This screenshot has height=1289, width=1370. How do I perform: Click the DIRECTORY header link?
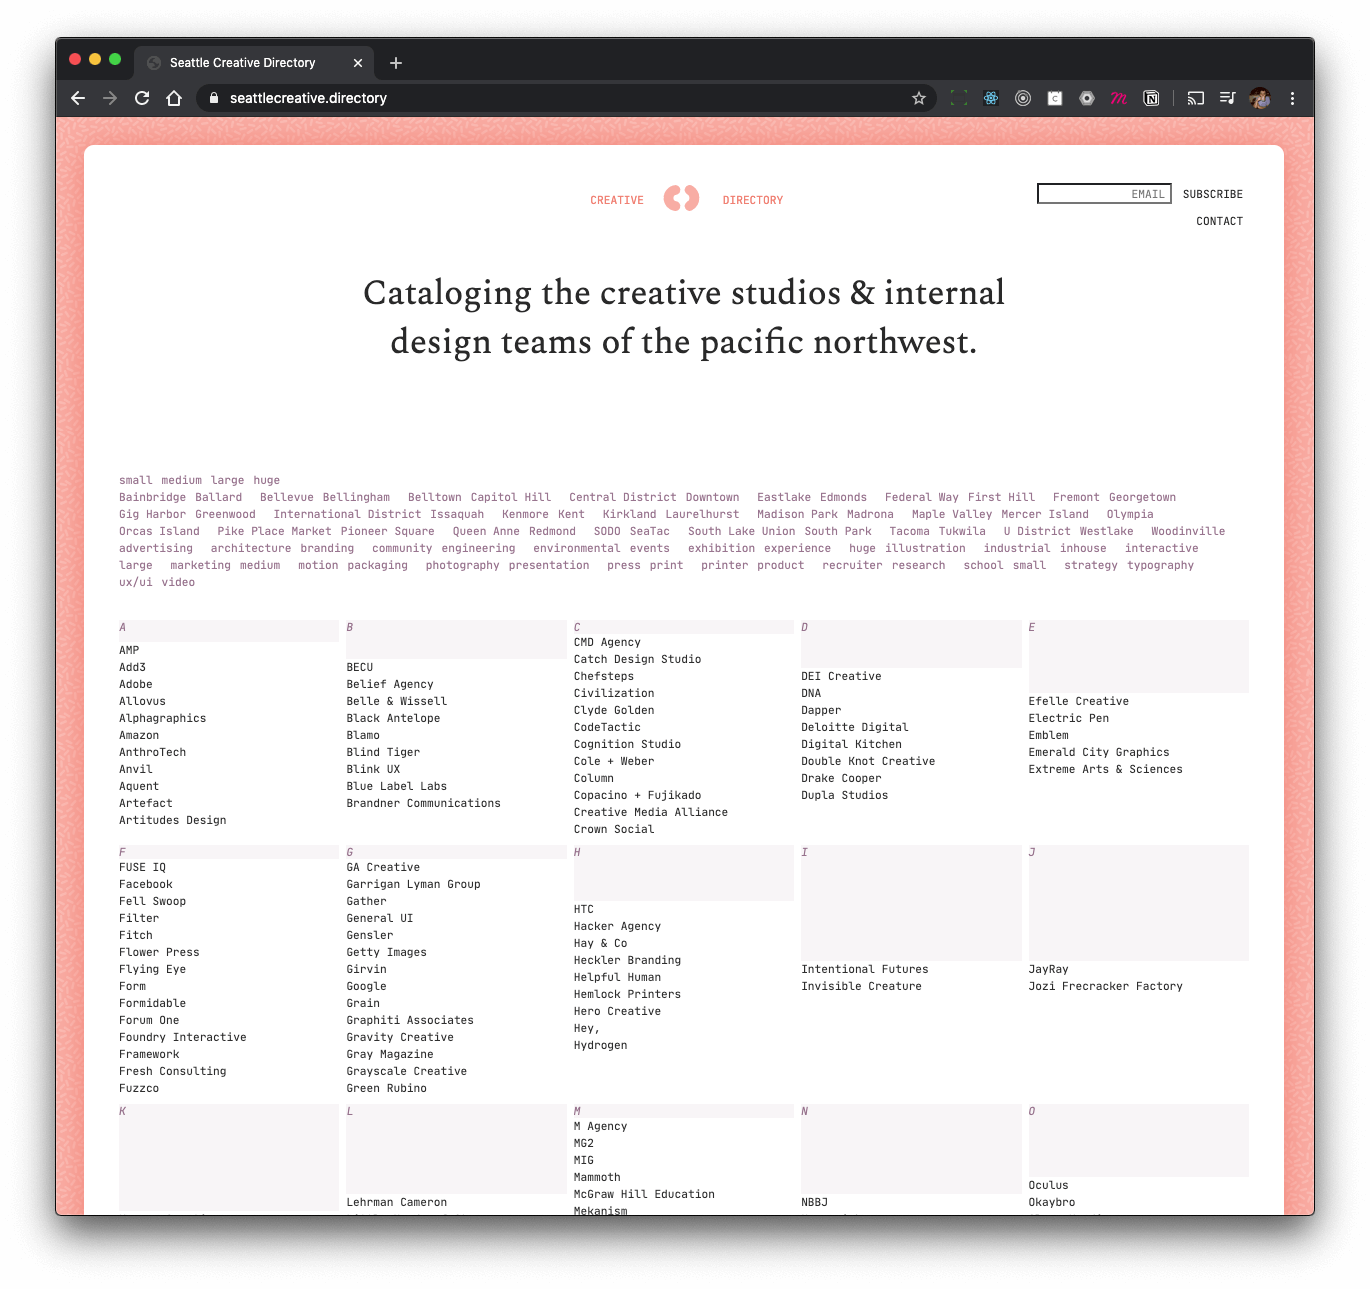pos(753,200)
